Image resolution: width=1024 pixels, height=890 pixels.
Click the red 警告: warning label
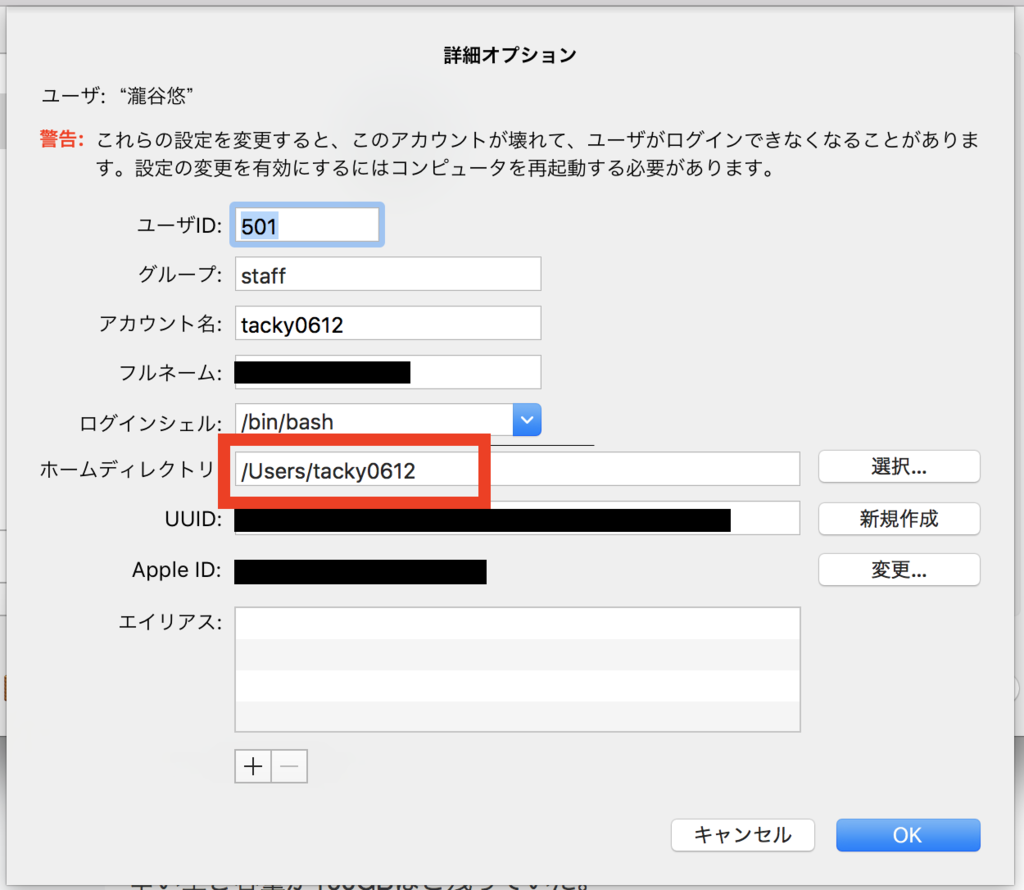click(61, 138)
